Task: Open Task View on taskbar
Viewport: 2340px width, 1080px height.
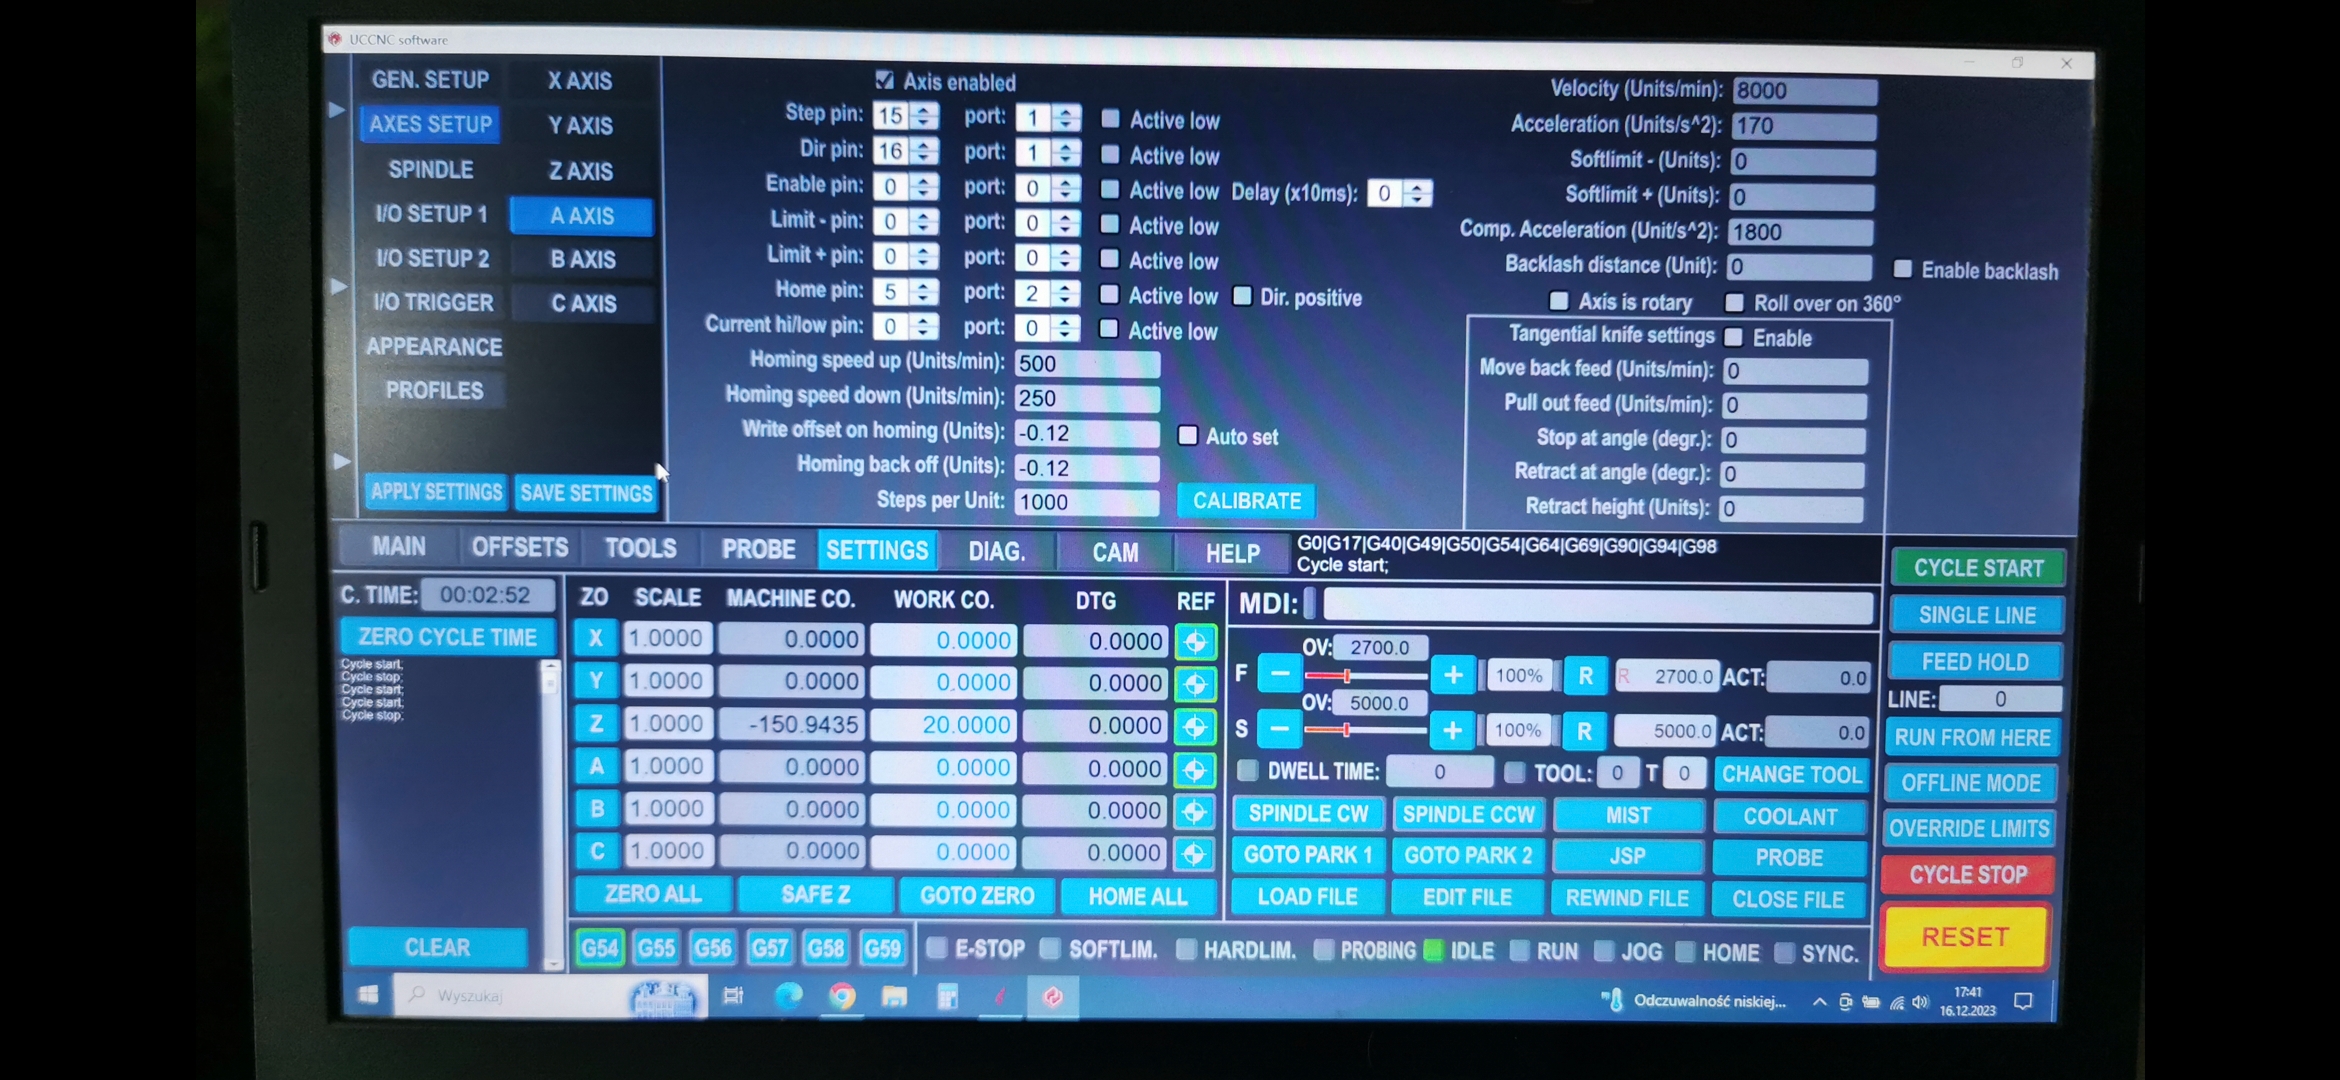Action: tap(733, 996)
